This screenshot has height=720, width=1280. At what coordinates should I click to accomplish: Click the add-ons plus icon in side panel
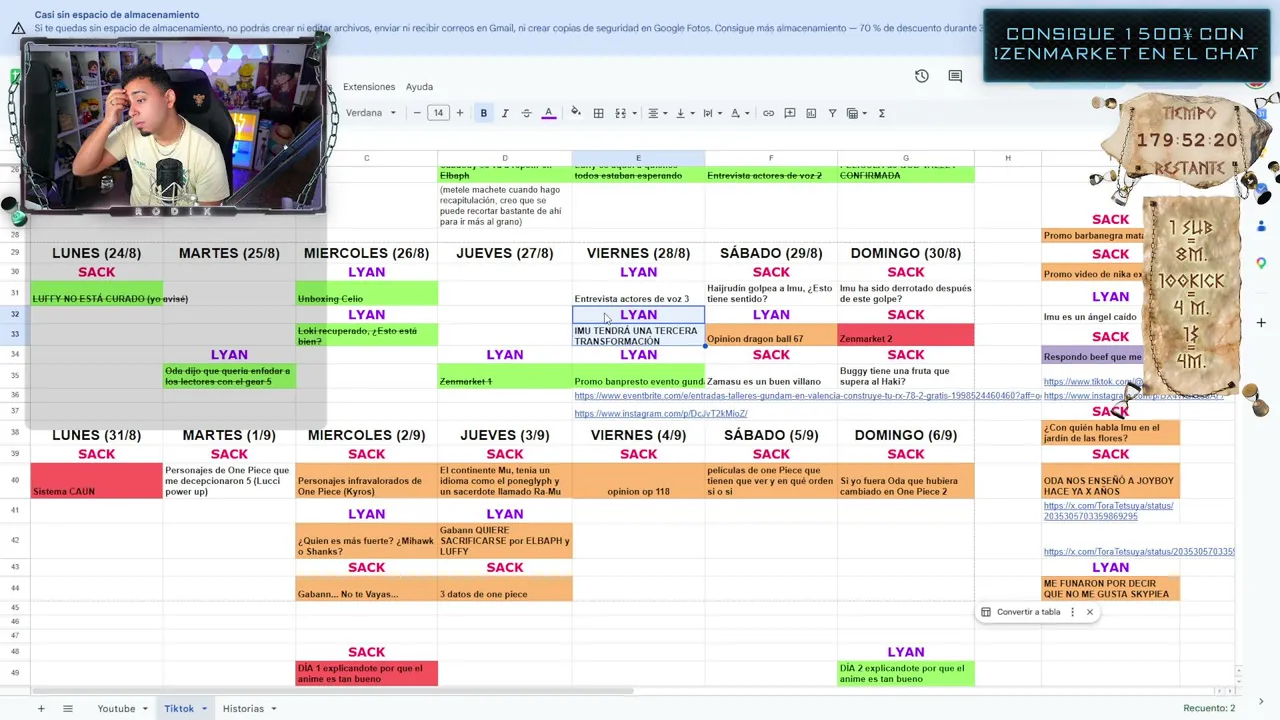[x=1262, y=323]
